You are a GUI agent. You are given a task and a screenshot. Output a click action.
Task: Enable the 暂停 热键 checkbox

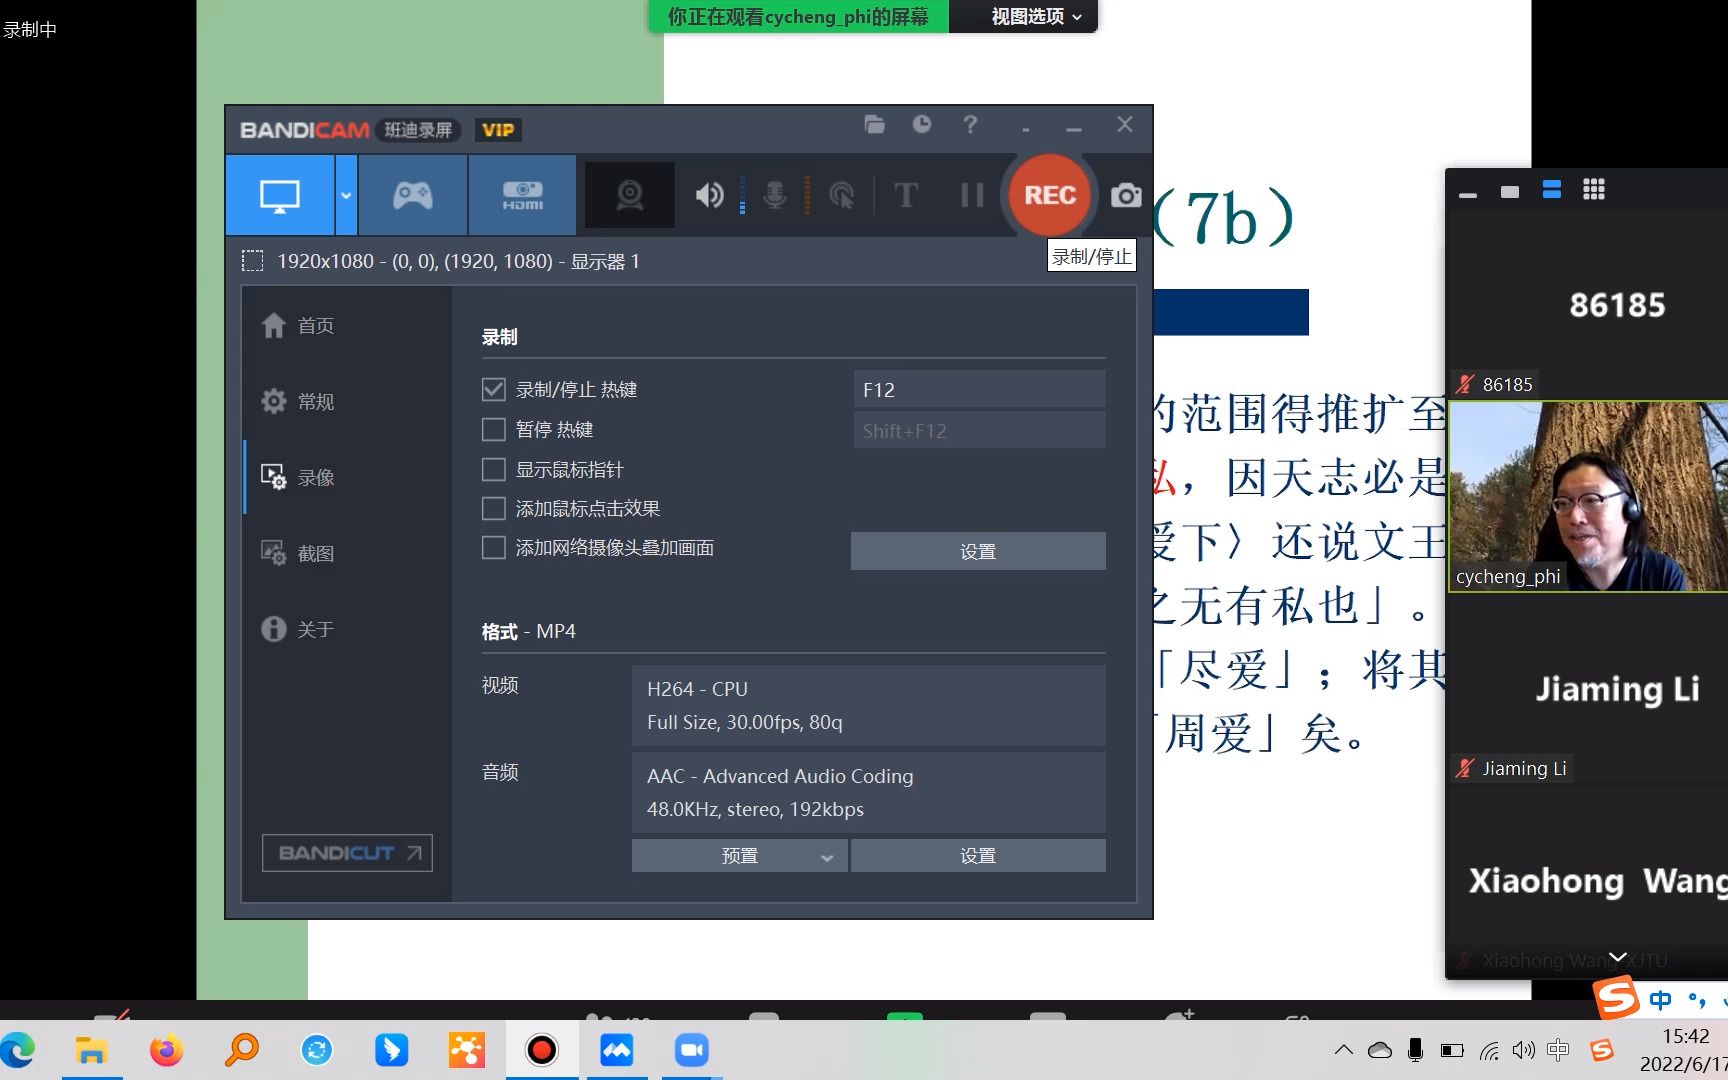point(494,430)
